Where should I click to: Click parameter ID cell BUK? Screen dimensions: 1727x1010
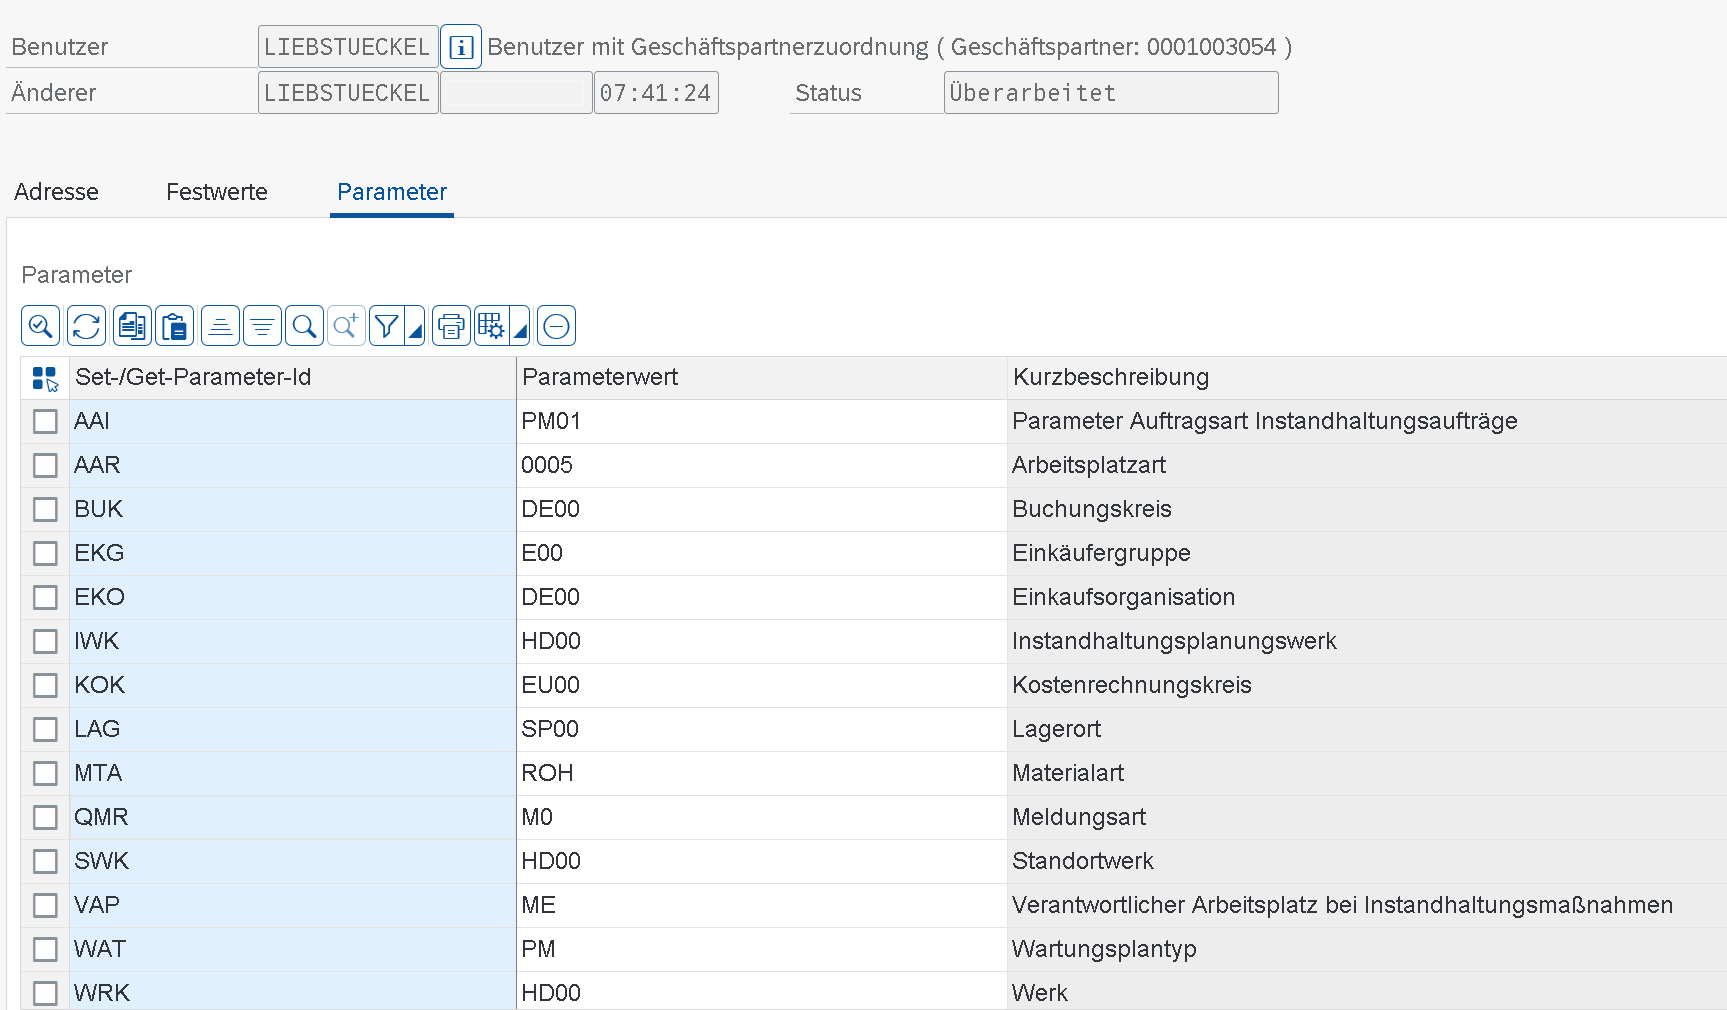click(x=293, y=510)
